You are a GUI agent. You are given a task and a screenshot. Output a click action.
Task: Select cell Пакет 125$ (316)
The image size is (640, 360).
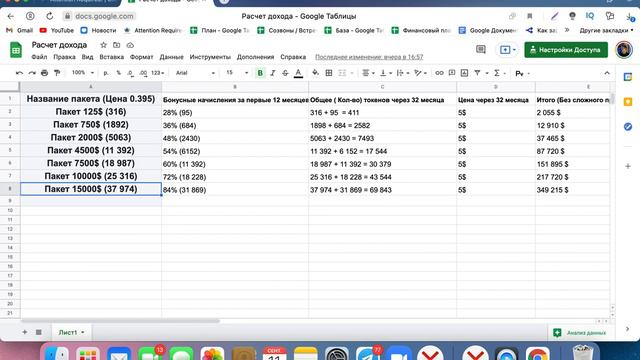[91, 112]
